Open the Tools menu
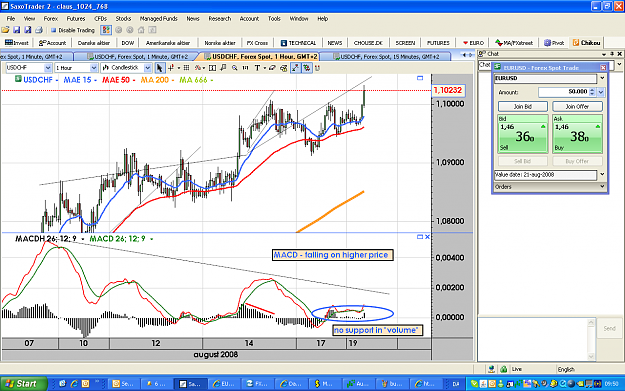The width and height of the screenshot is (625, 391). click(x=274, y=18)
